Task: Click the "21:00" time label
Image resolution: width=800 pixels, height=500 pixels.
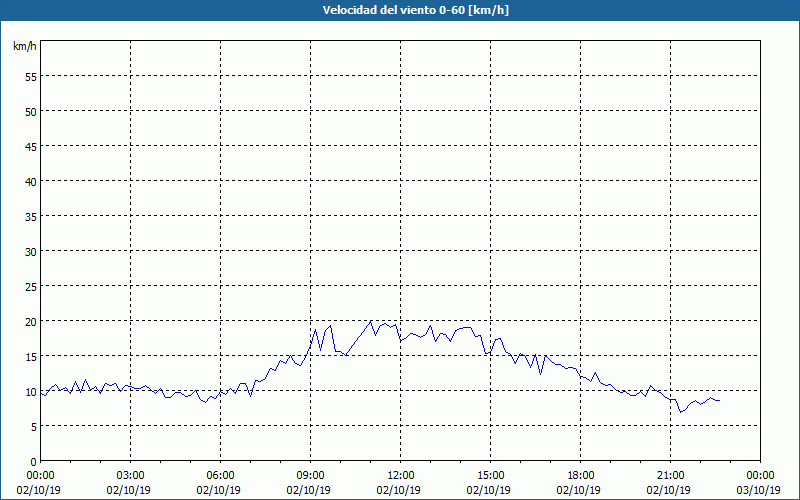Action: pos(670,476)
